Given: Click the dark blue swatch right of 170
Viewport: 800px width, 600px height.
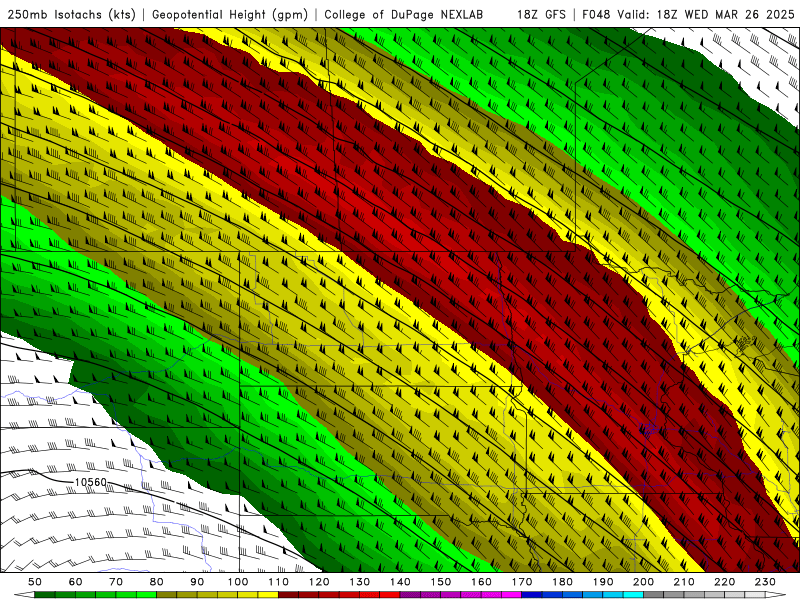Looking at the screenshot, I should coord(532,595).
